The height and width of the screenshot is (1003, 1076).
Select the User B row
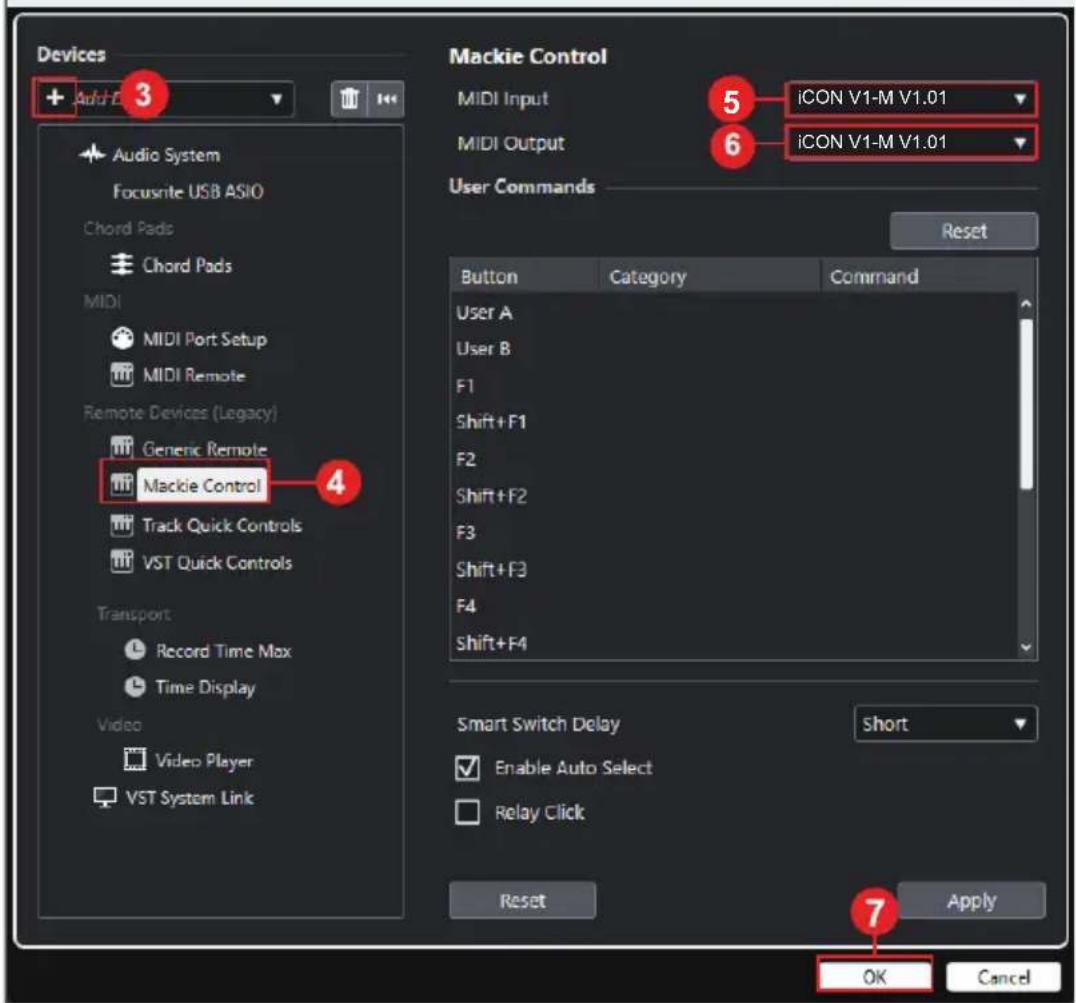click(734, 349)
